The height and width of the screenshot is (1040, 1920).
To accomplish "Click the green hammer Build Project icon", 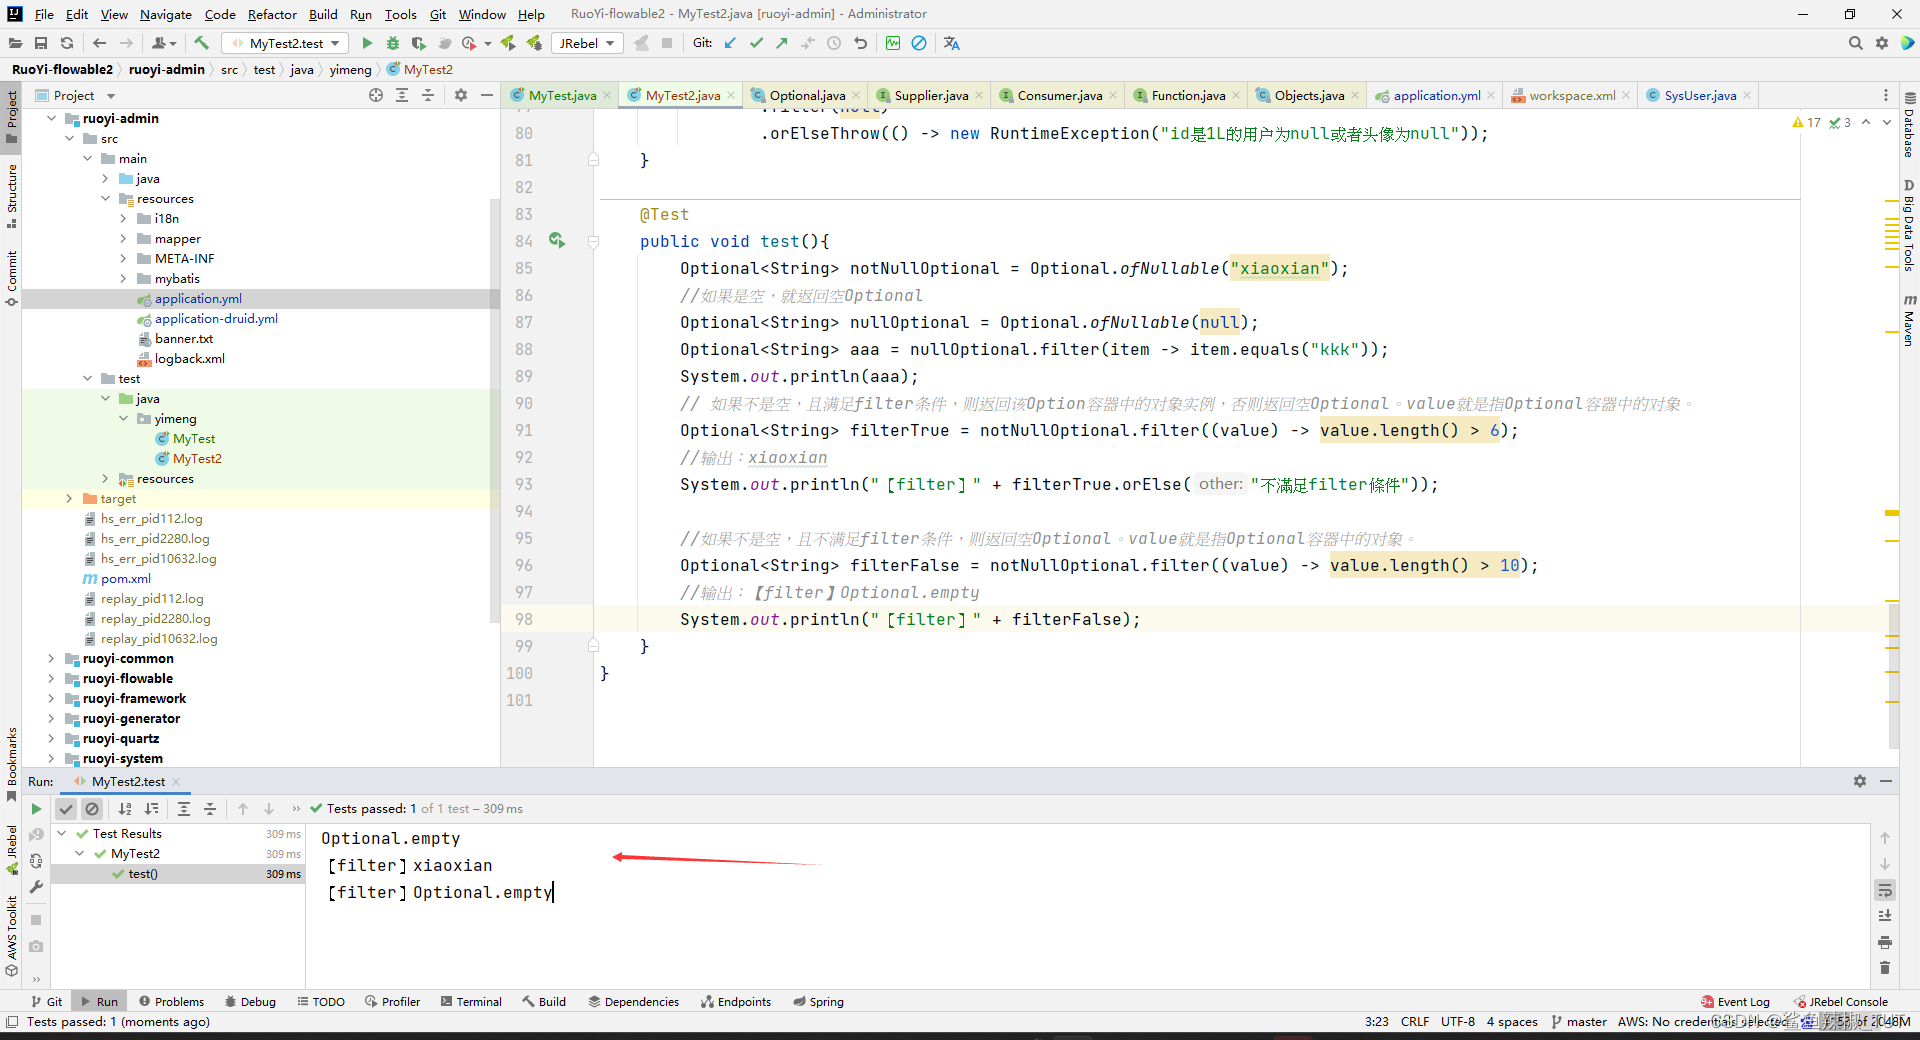I will (201, 43).
